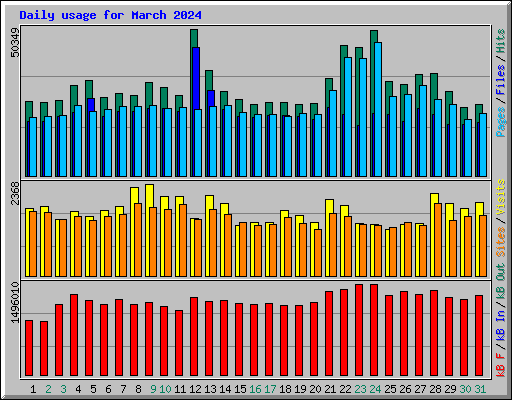
Task: Select day 8 axis label
Action: (x=138, y=389)
